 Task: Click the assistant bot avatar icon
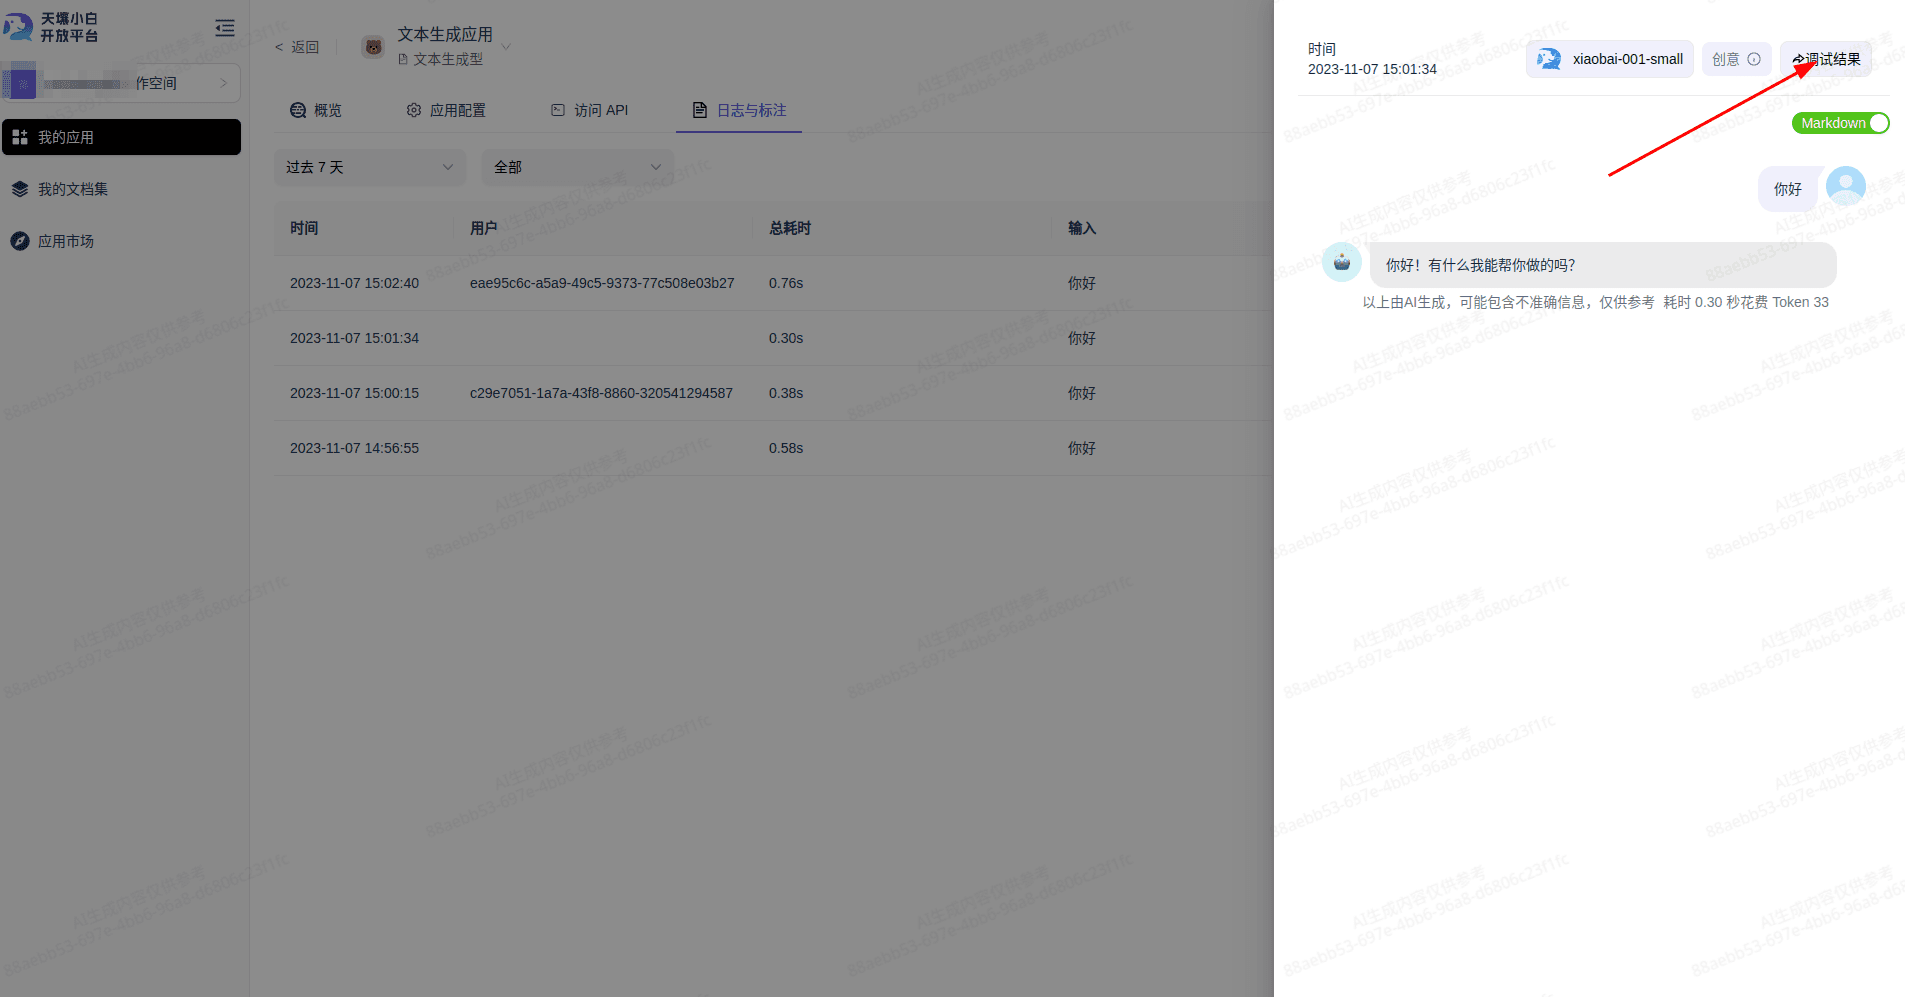tap(1342, 262)
